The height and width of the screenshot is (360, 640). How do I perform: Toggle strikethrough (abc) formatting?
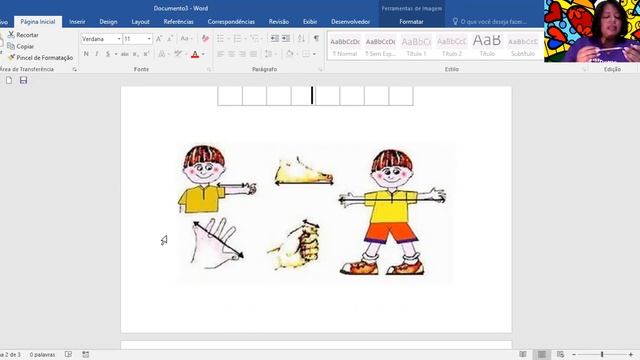[125, 54]
